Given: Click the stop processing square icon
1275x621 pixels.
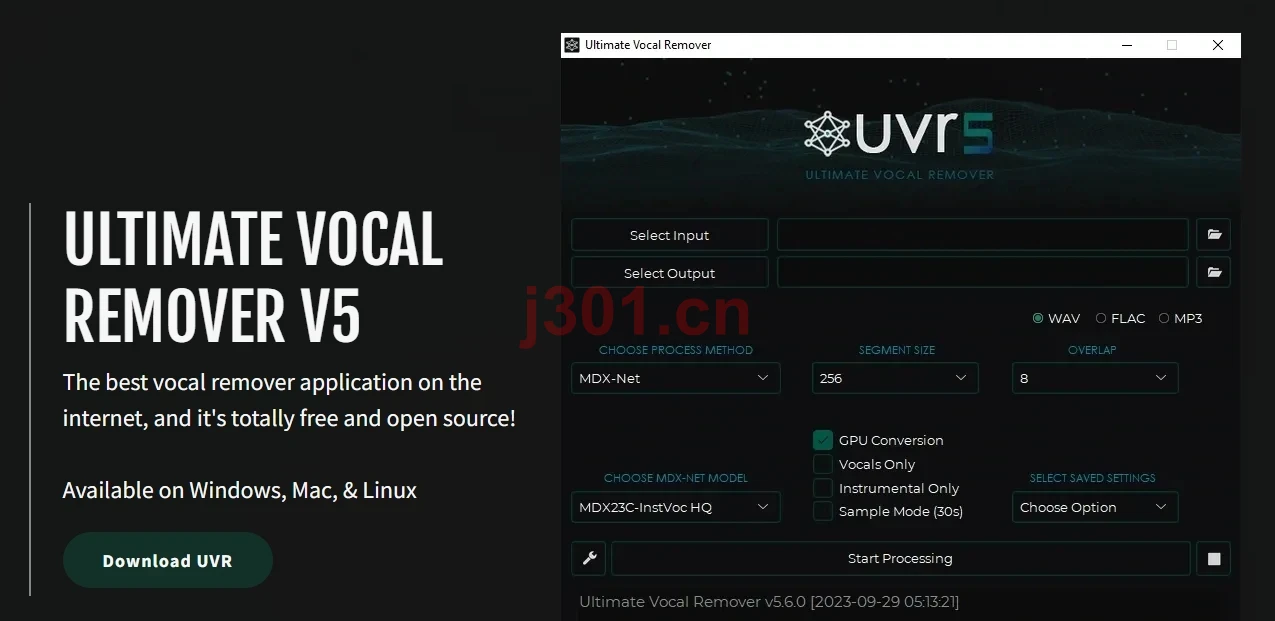Looking at the screenshot, I should click(1214, 559).
